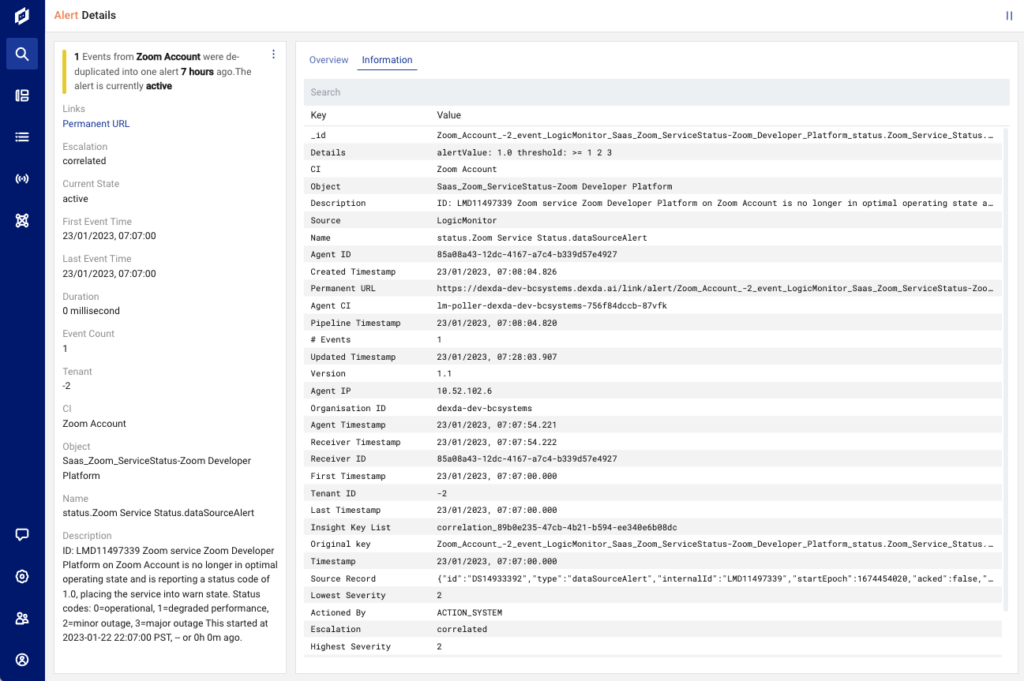Click the app logo in the sidebar

22,16
